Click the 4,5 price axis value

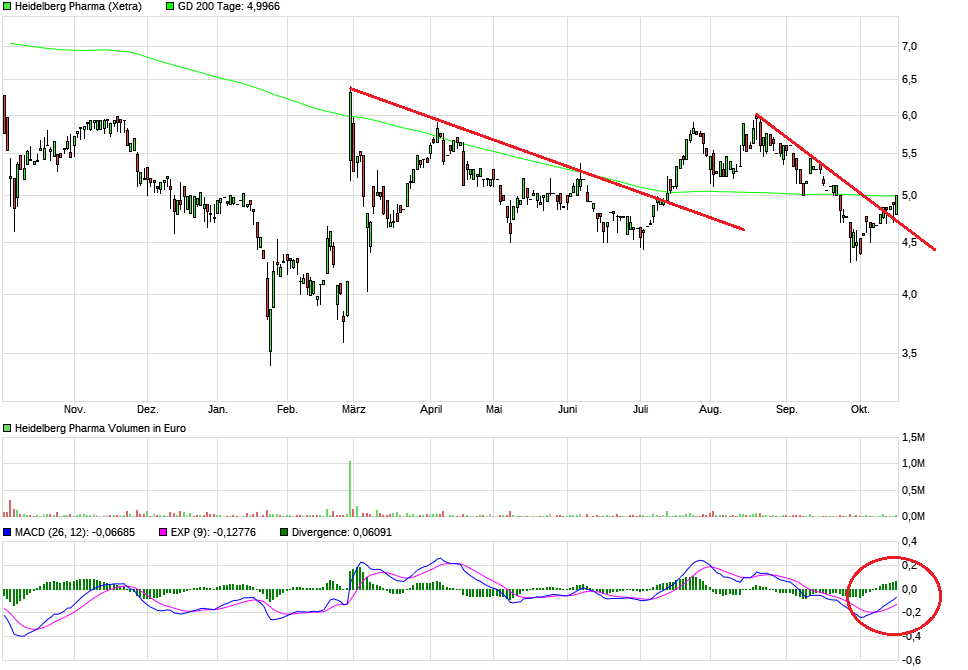pos(909,243)
